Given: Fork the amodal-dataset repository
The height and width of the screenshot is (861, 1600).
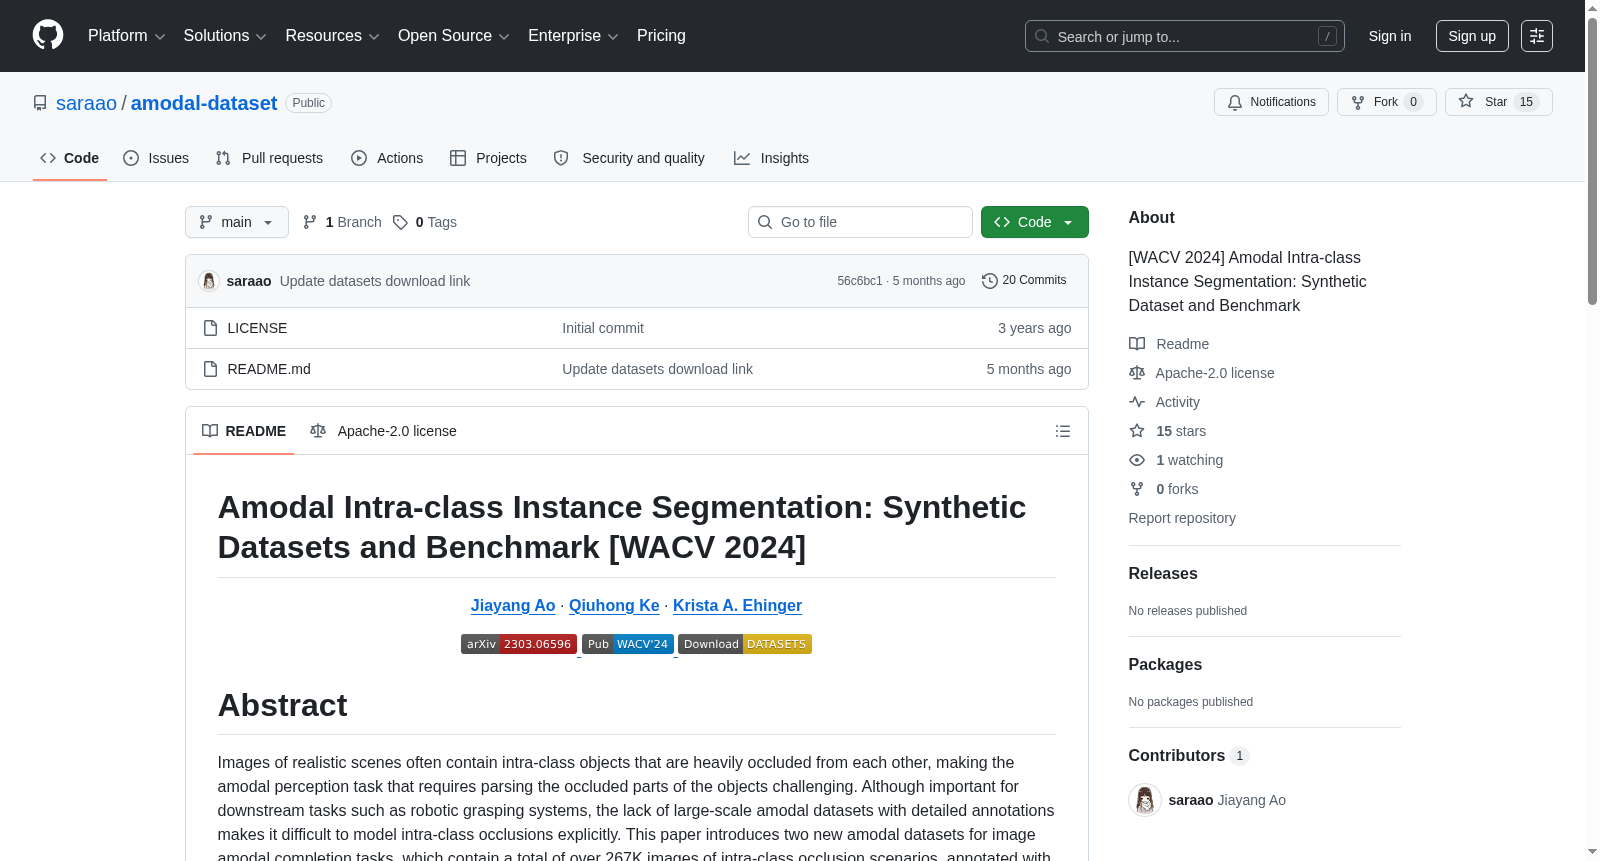Looking at the screenshot, I should tap(1386, 102).
